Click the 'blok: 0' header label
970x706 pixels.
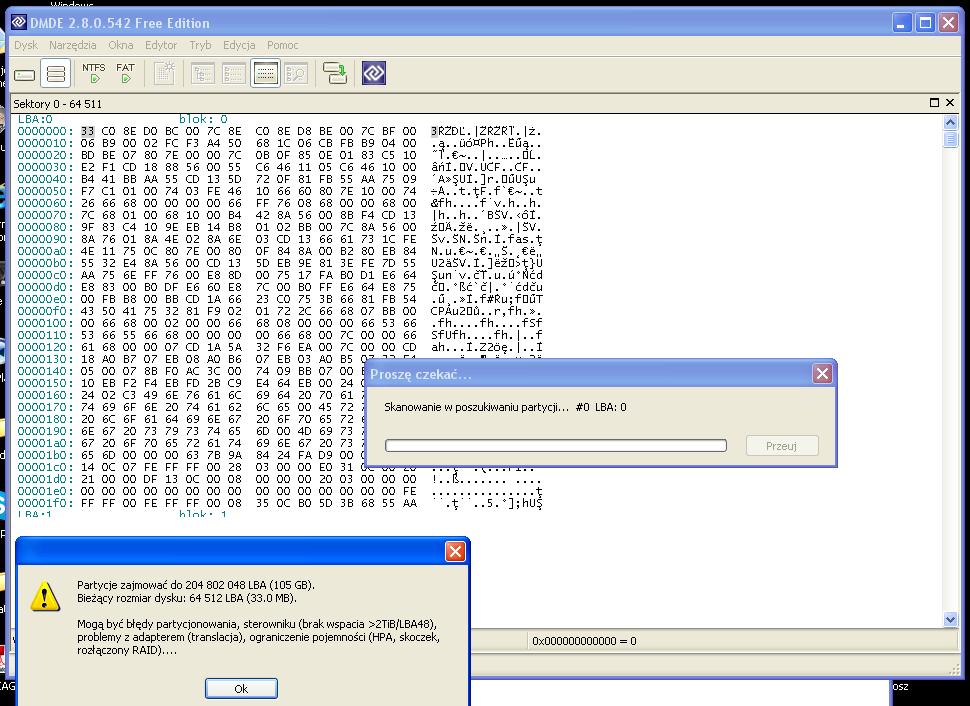click(x=204, y=119)
